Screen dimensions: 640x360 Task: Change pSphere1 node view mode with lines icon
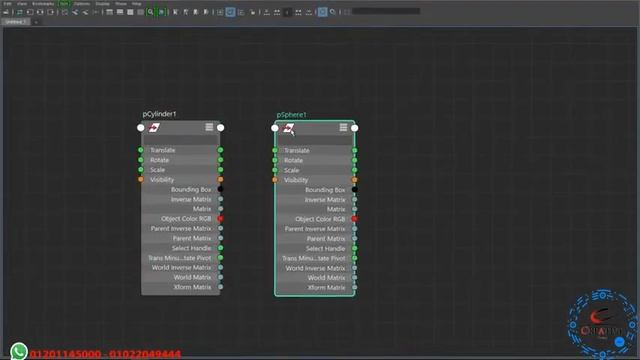click(343, 128)
